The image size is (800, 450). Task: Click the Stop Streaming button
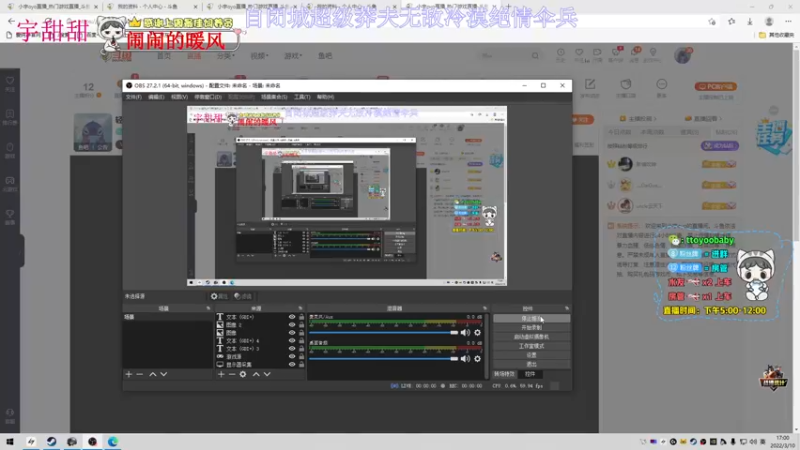[x=531, y=318]
